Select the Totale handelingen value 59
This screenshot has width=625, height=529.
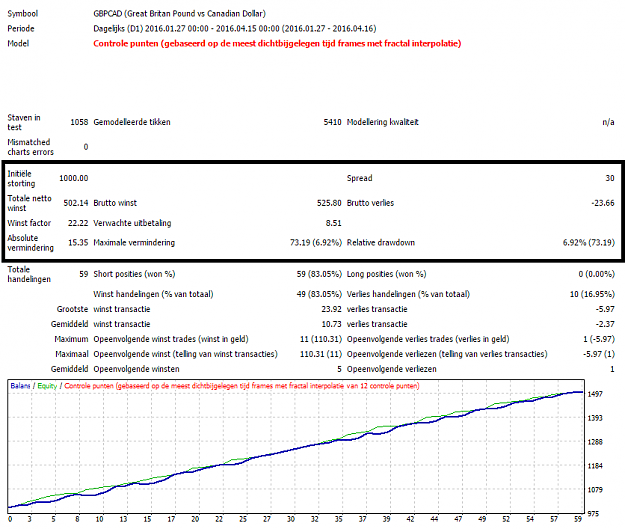[x=83, y=274]
